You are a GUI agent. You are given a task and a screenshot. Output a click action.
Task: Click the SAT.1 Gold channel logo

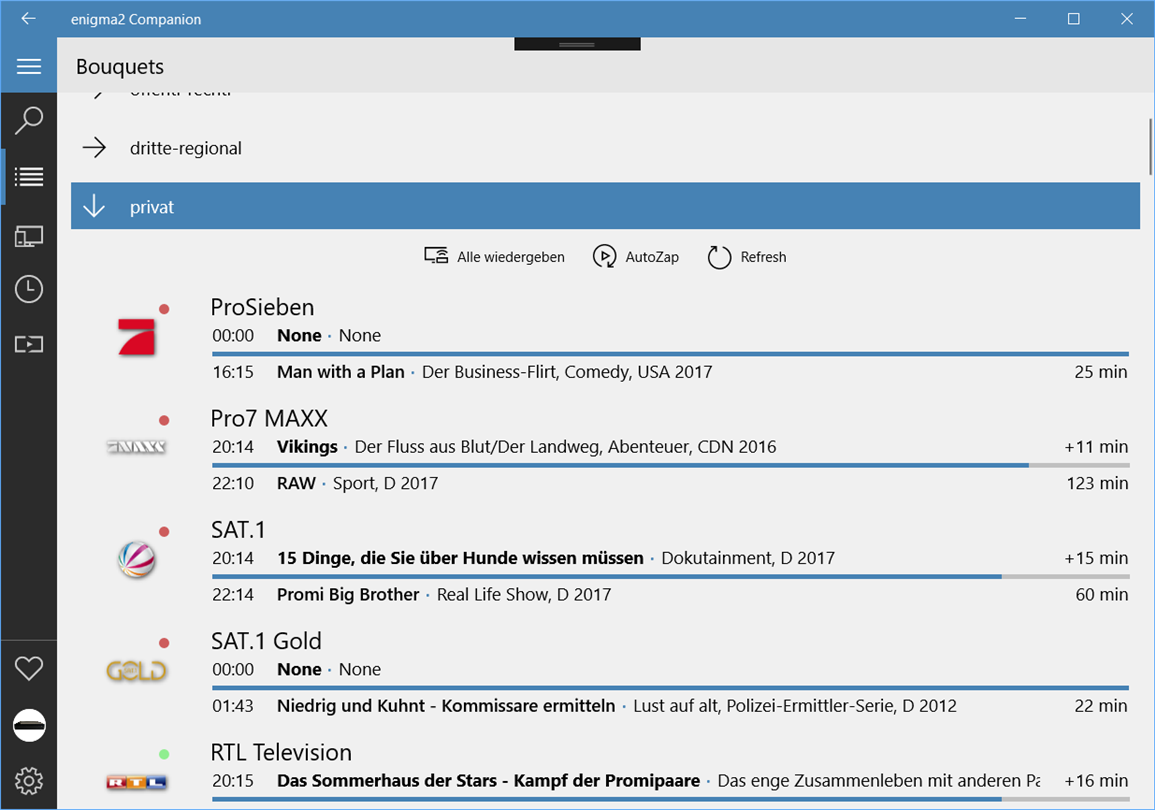coord(136,670)
